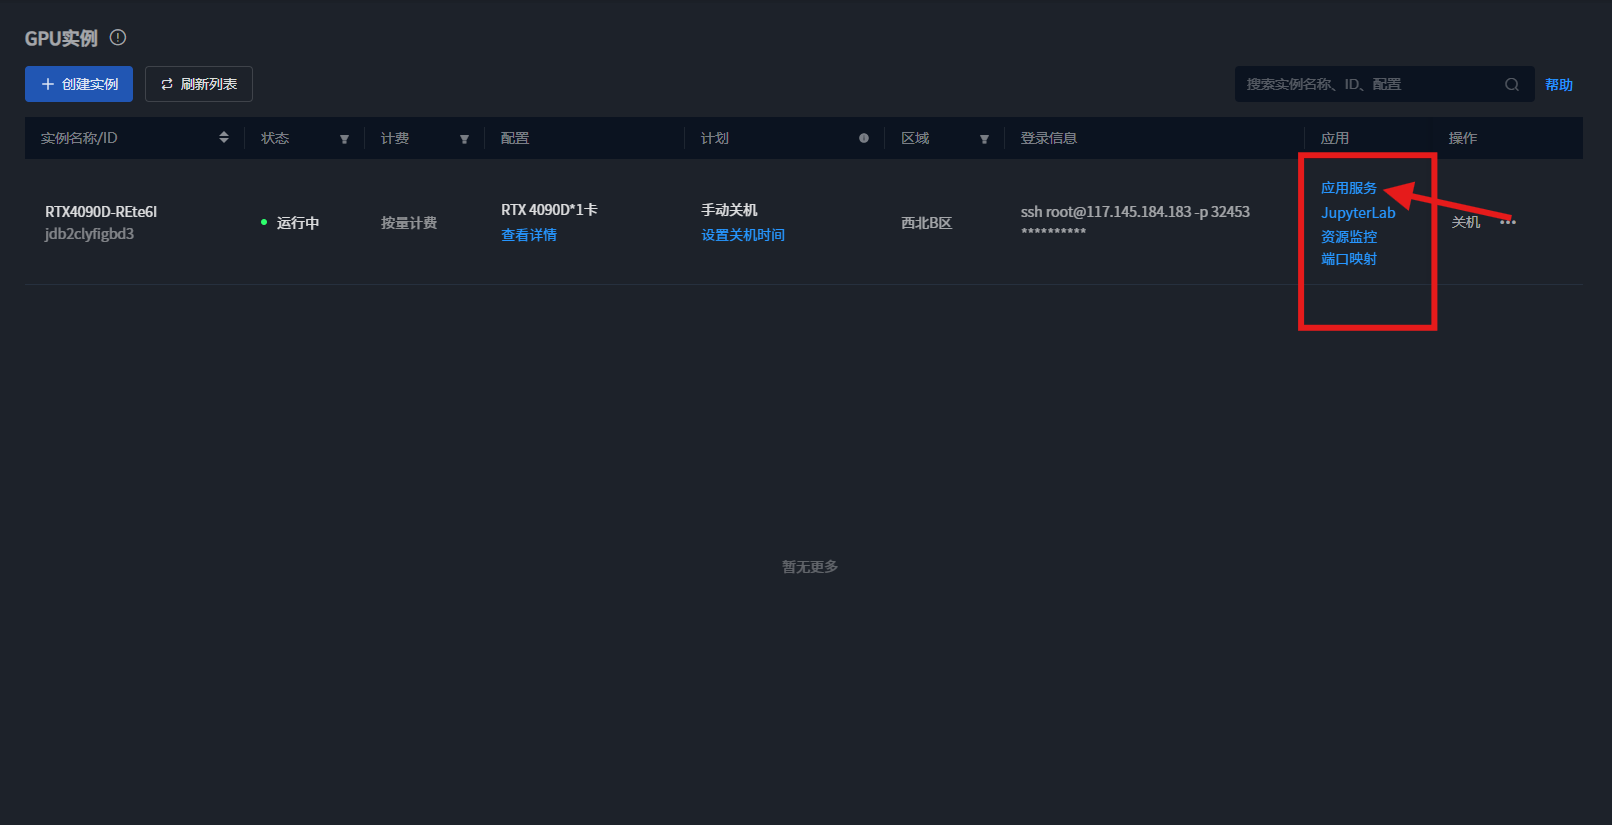Launch JupyterLab from the 应用 column
1612x825 pixels.
pyautogui.click(x=1357, y=213)
